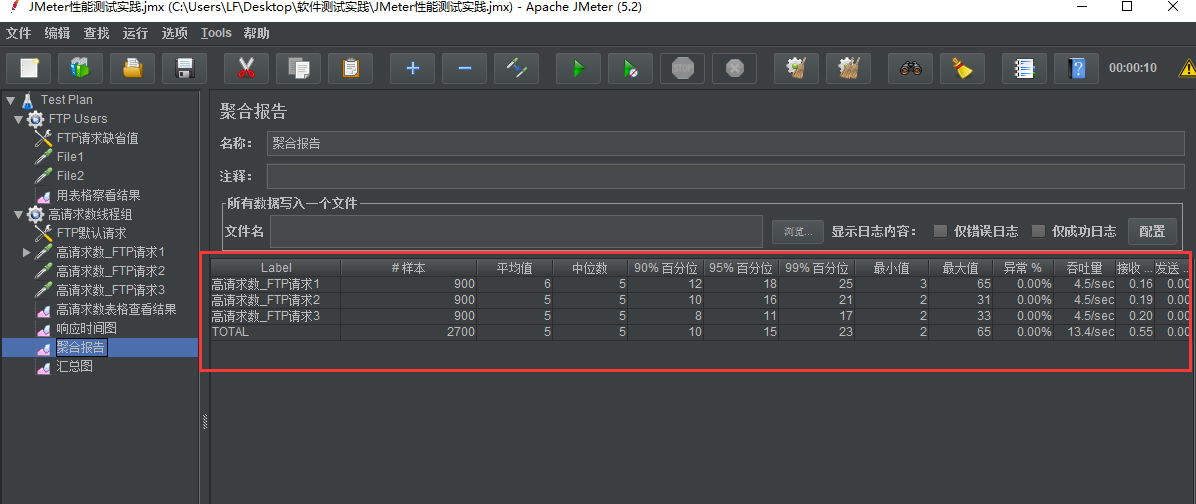Click the 文件名 input field
The image size is (1196, 504).
[x=516, y=231]
